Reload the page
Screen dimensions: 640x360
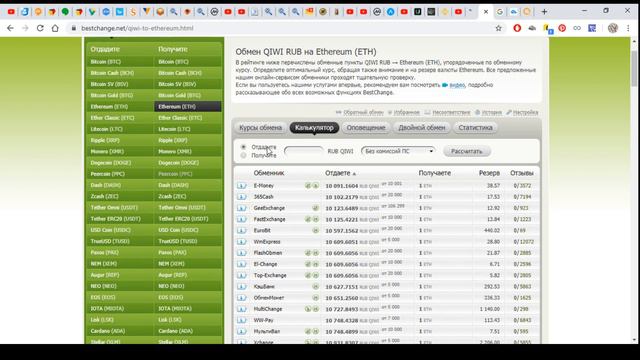[40, 28]
